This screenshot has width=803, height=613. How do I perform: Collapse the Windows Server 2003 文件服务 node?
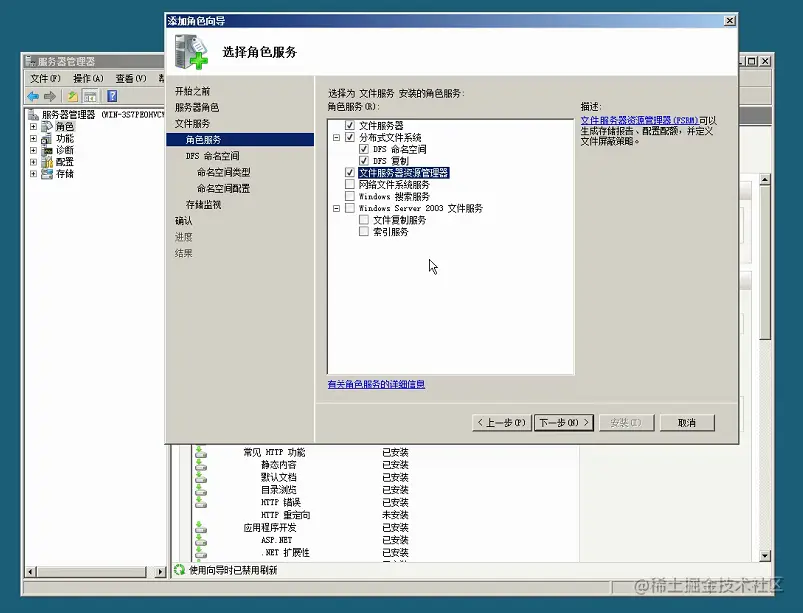(x=336, y=208)
